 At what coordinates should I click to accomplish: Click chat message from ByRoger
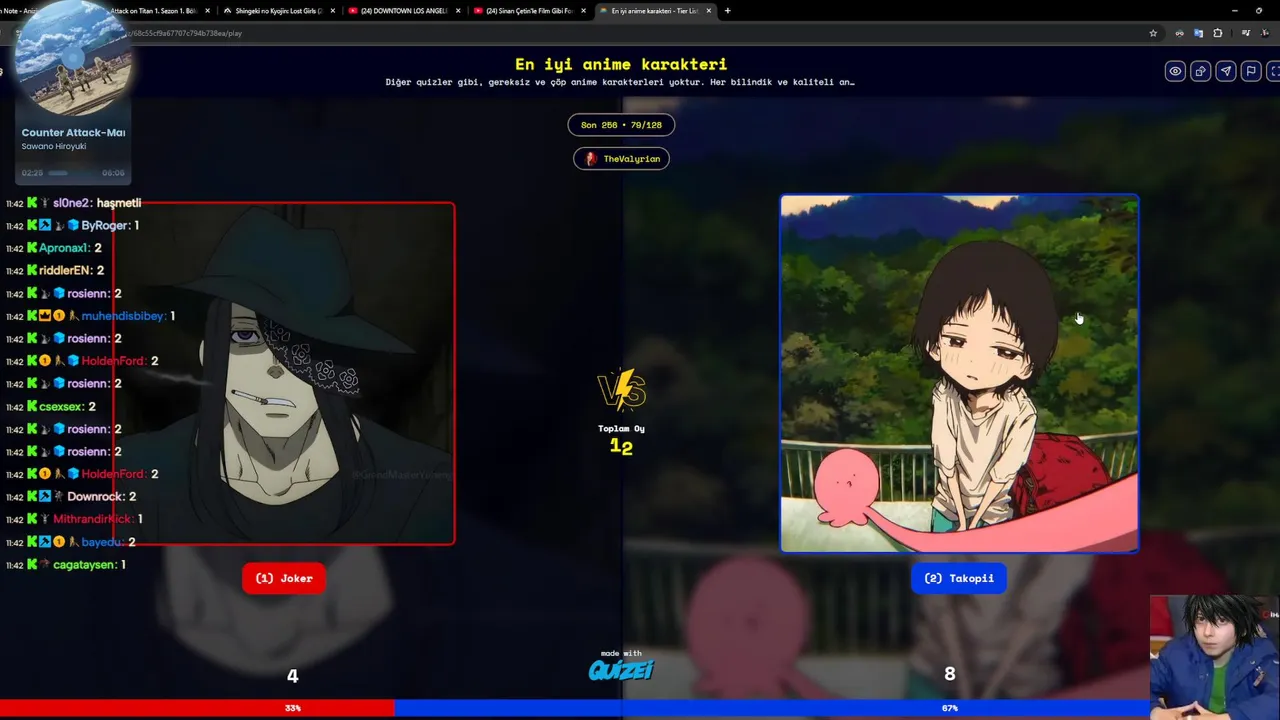click(x=72, y=225)
